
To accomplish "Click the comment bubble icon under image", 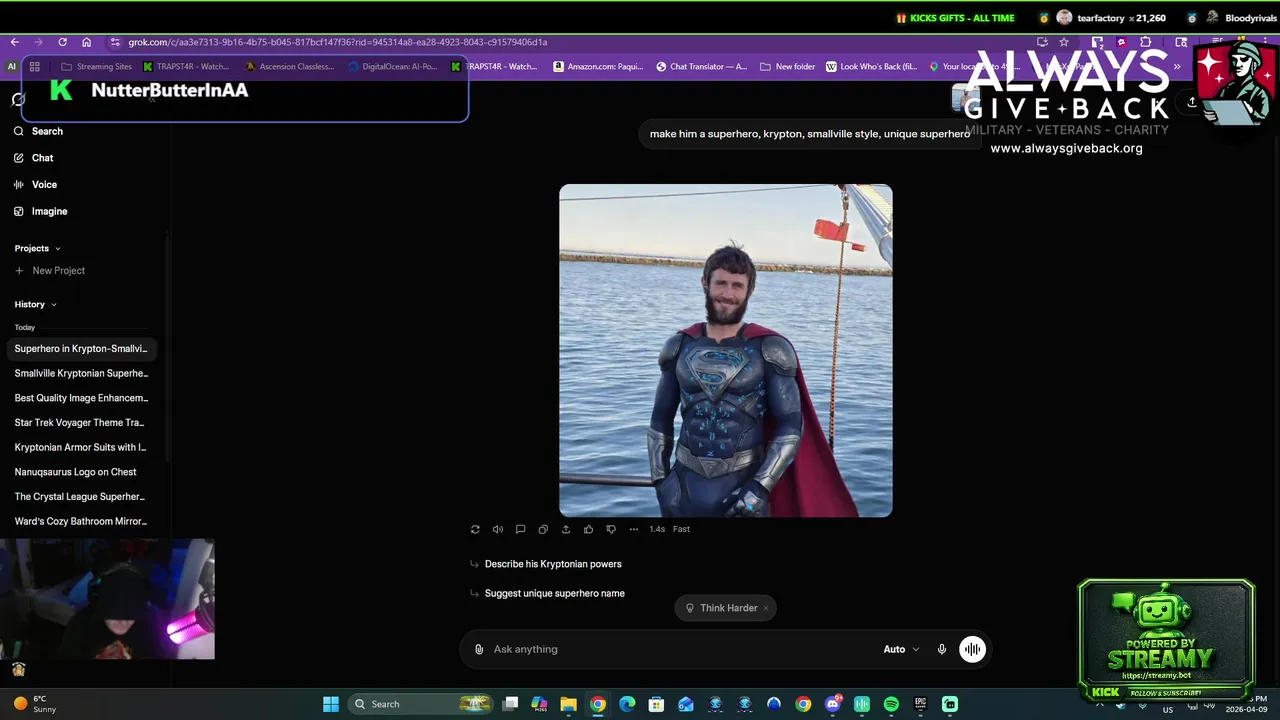I will [520, 529].
